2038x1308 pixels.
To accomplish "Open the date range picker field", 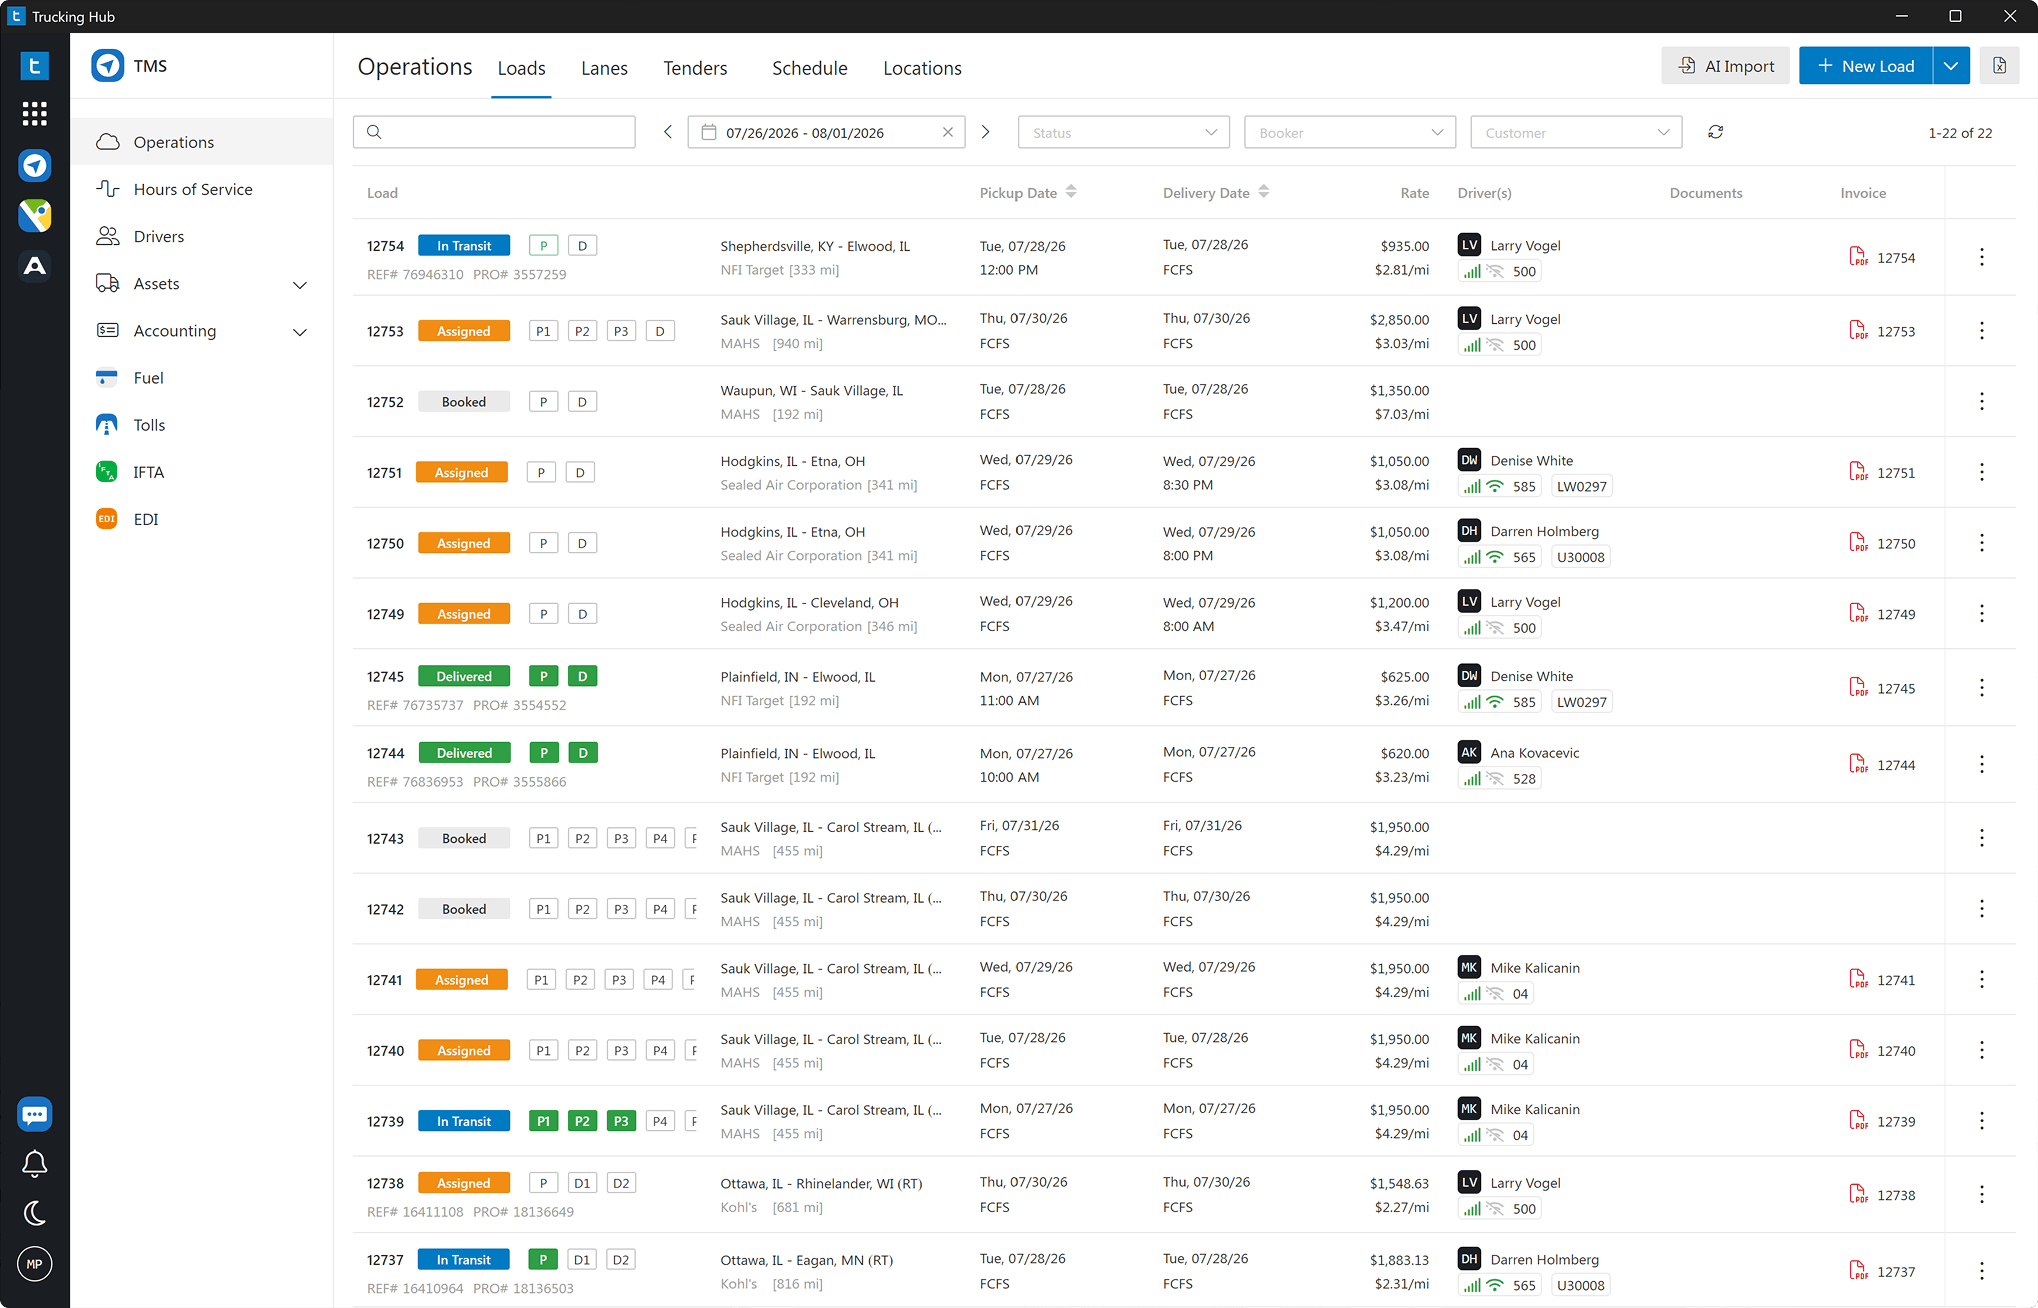I will pyautogui.click(x=826, y=132).
